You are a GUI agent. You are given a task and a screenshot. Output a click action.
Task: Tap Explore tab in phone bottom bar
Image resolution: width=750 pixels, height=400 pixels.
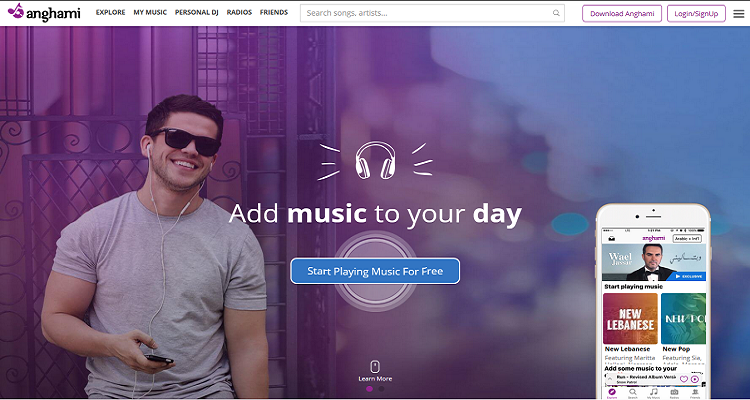click(x=612, y=392)
